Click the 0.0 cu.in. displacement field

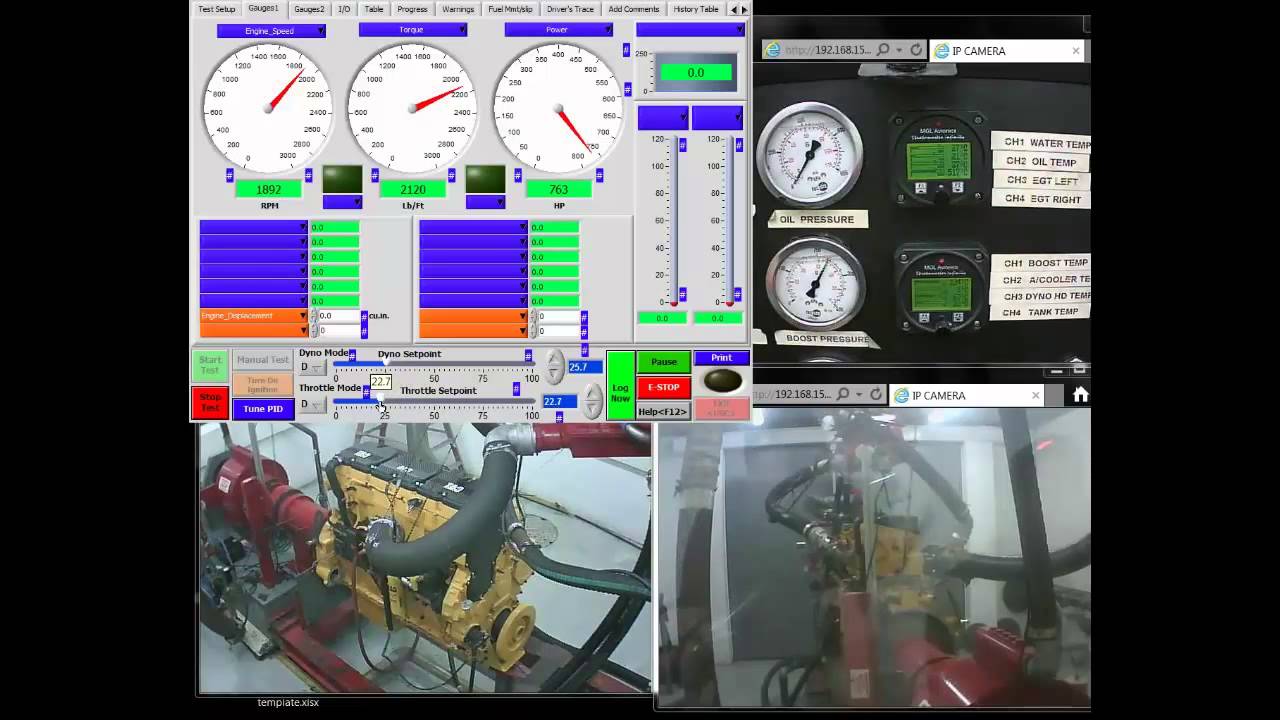coord(339,316)
